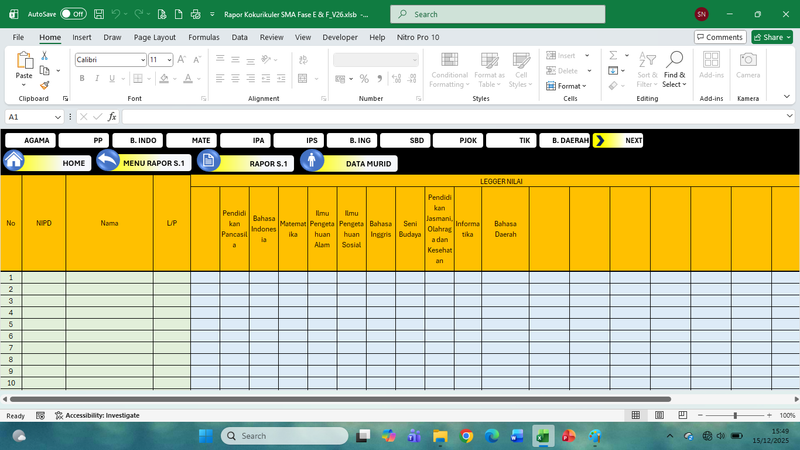Toggle the AutoSave switch
This screenshot has height=450, width=800.
click(72, 14)
